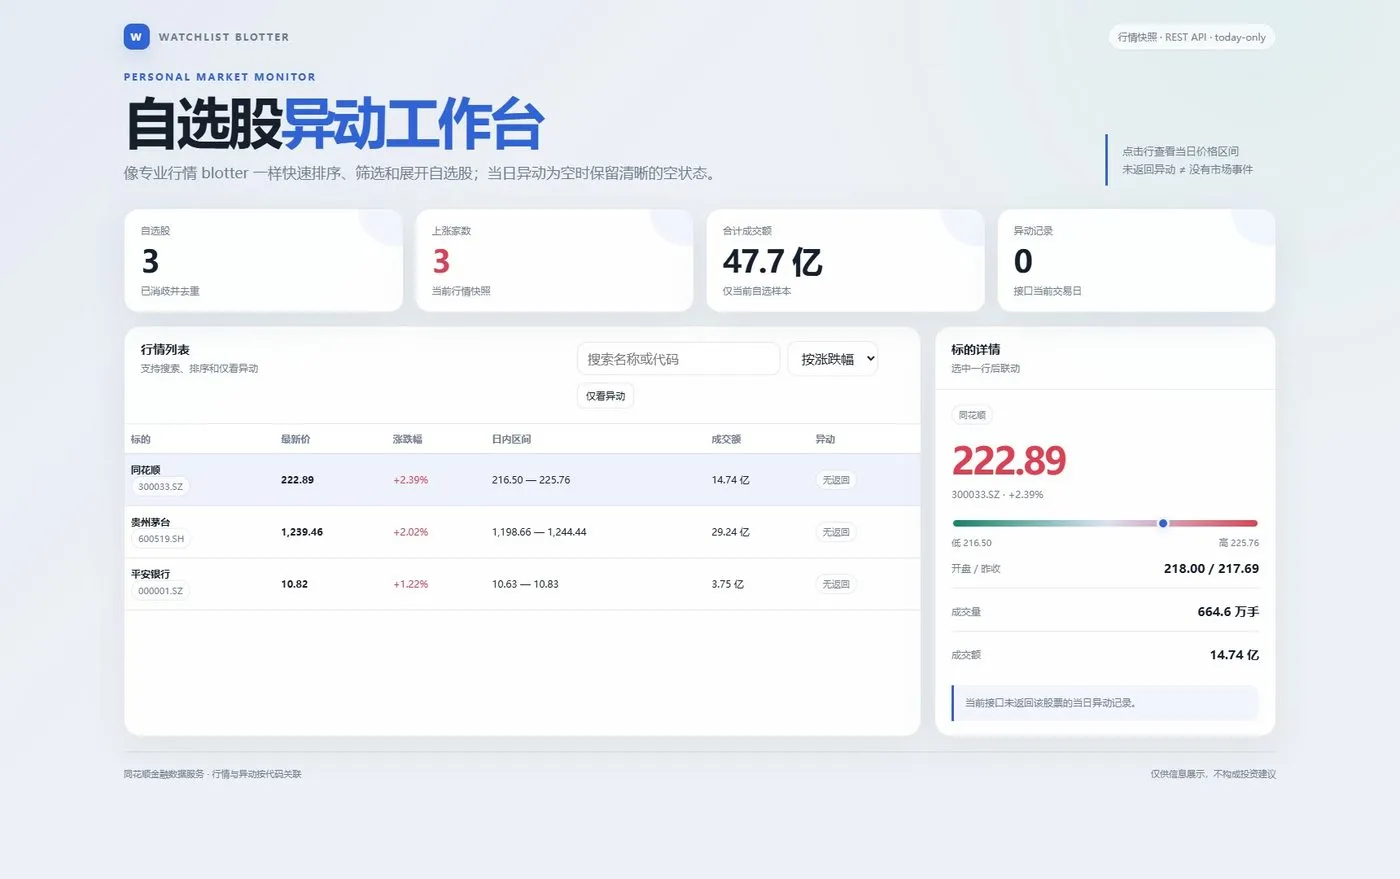
Task: Click the 无返回 badge in the 平安银行 row
Action: [836, 584]
